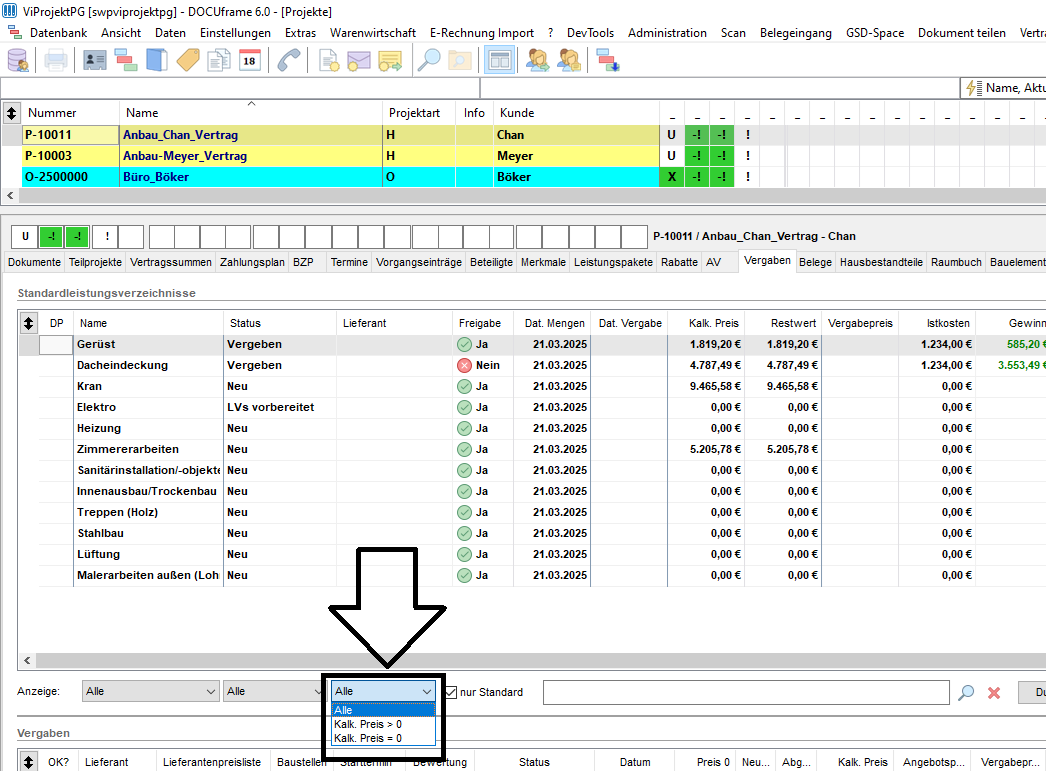This screenshot has height=771, width=1046.
Task: Click the Lieferantenpreisliste column header
Action: tap(211, 762)
